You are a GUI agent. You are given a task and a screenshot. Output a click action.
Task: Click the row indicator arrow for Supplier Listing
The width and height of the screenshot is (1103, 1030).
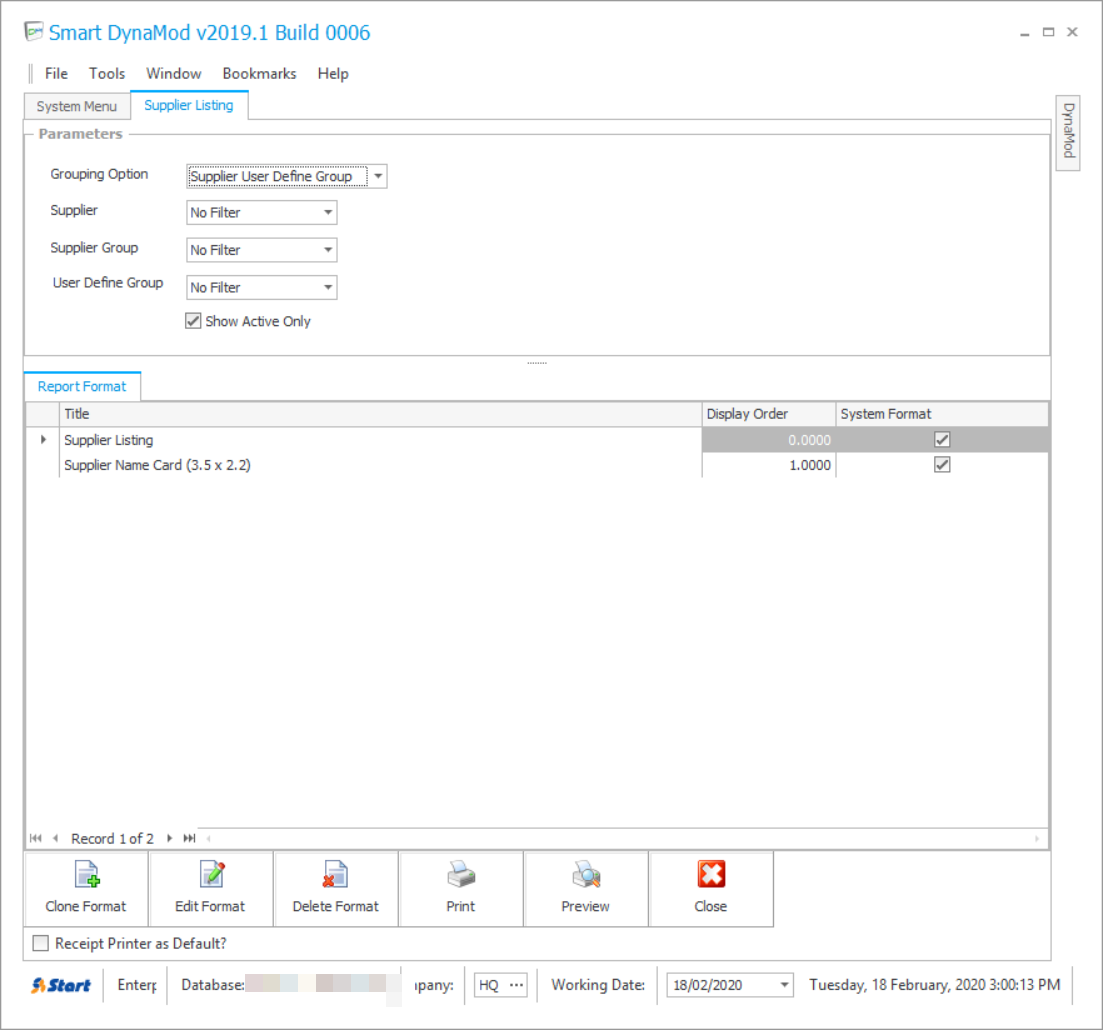(44, 440)
